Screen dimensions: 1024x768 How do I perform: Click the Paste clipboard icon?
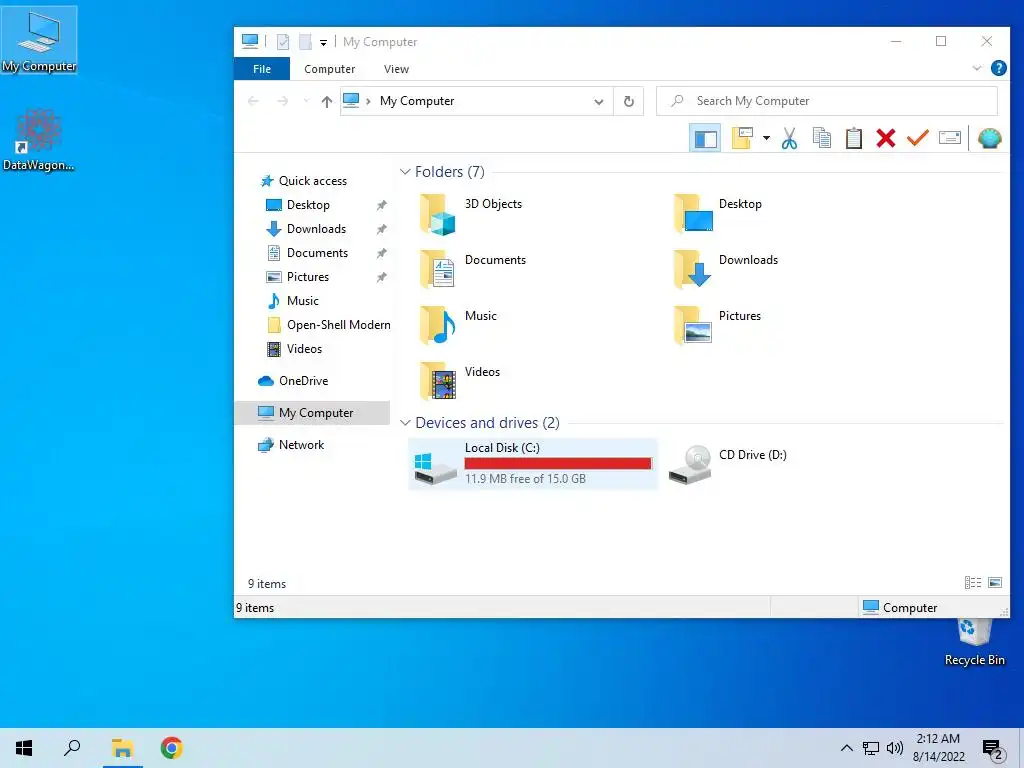(x=854, y=138)
